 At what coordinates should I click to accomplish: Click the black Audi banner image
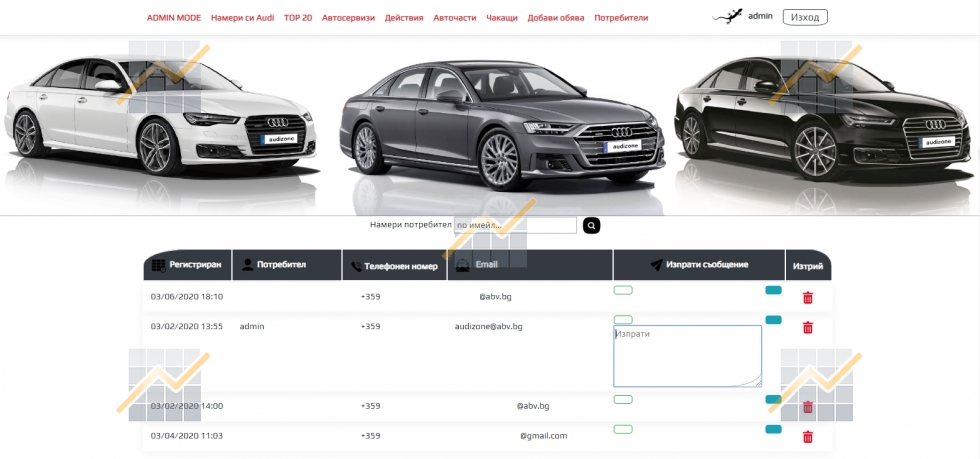(825, 118)
